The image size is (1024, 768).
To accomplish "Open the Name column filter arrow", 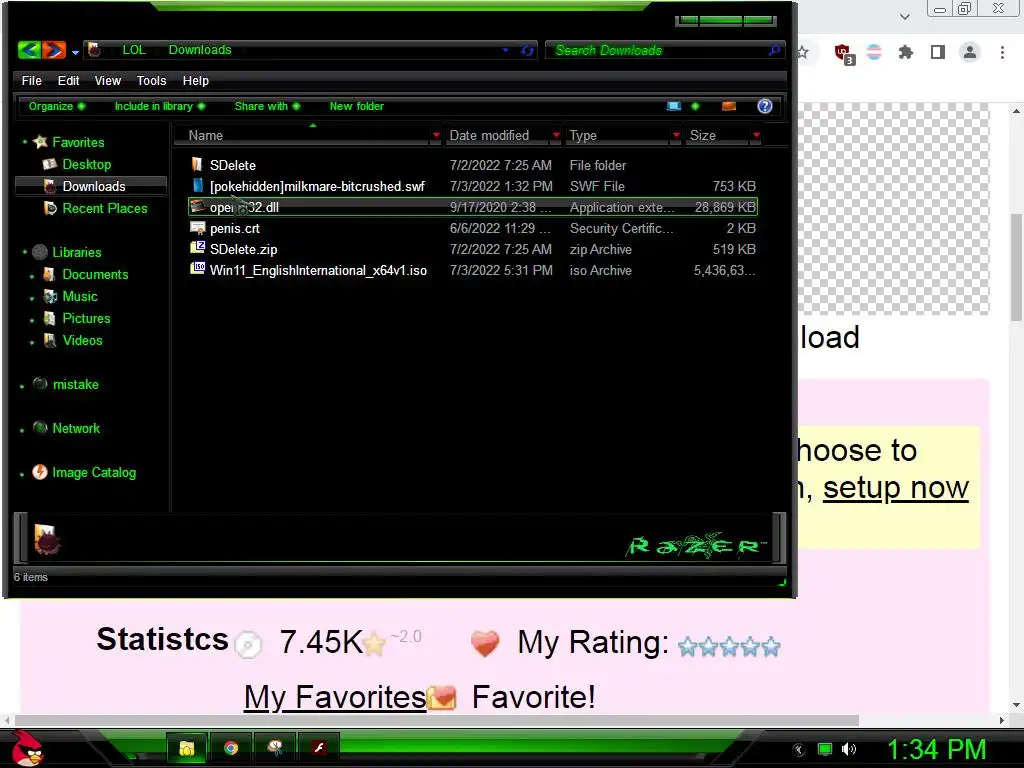I will [x=436, y=135].
